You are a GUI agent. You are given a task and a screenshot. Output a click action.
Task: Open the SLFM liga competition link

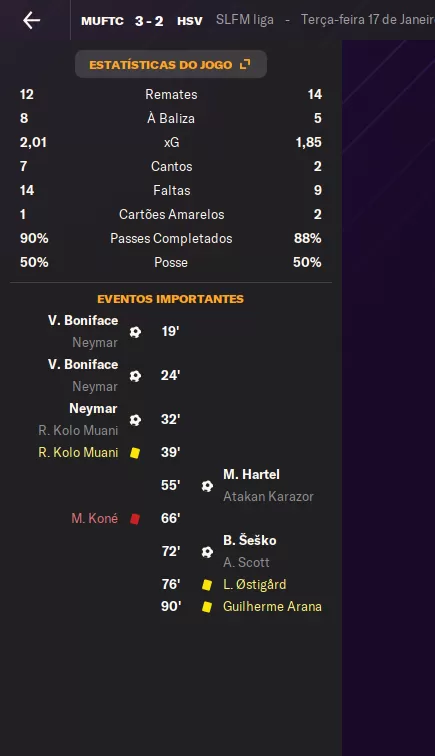(245, 20)
